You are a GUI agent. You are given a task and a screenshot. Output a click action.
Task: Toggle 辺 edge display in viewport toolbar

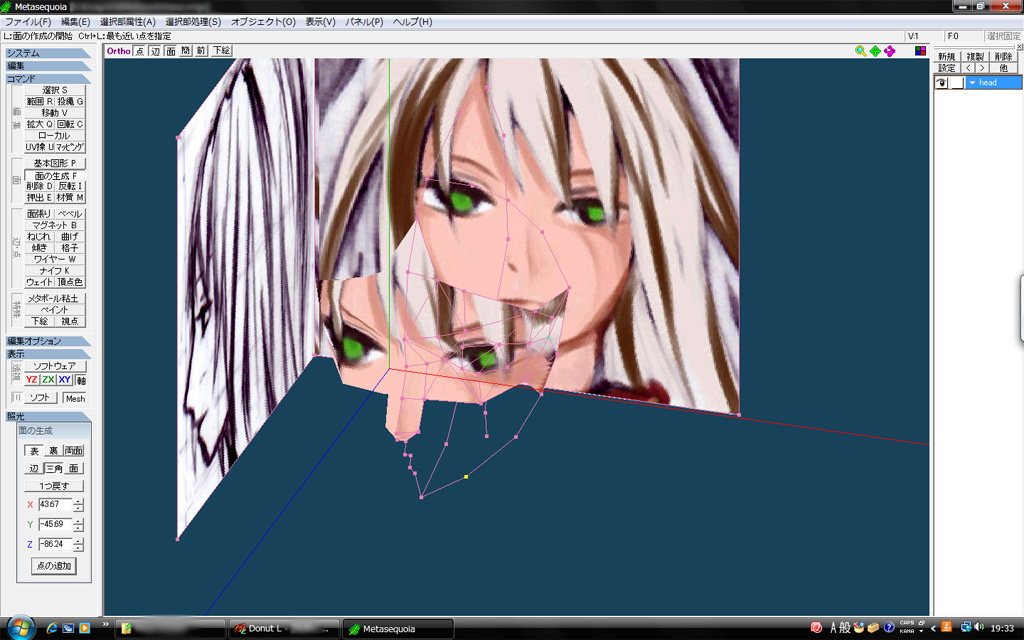155,51
